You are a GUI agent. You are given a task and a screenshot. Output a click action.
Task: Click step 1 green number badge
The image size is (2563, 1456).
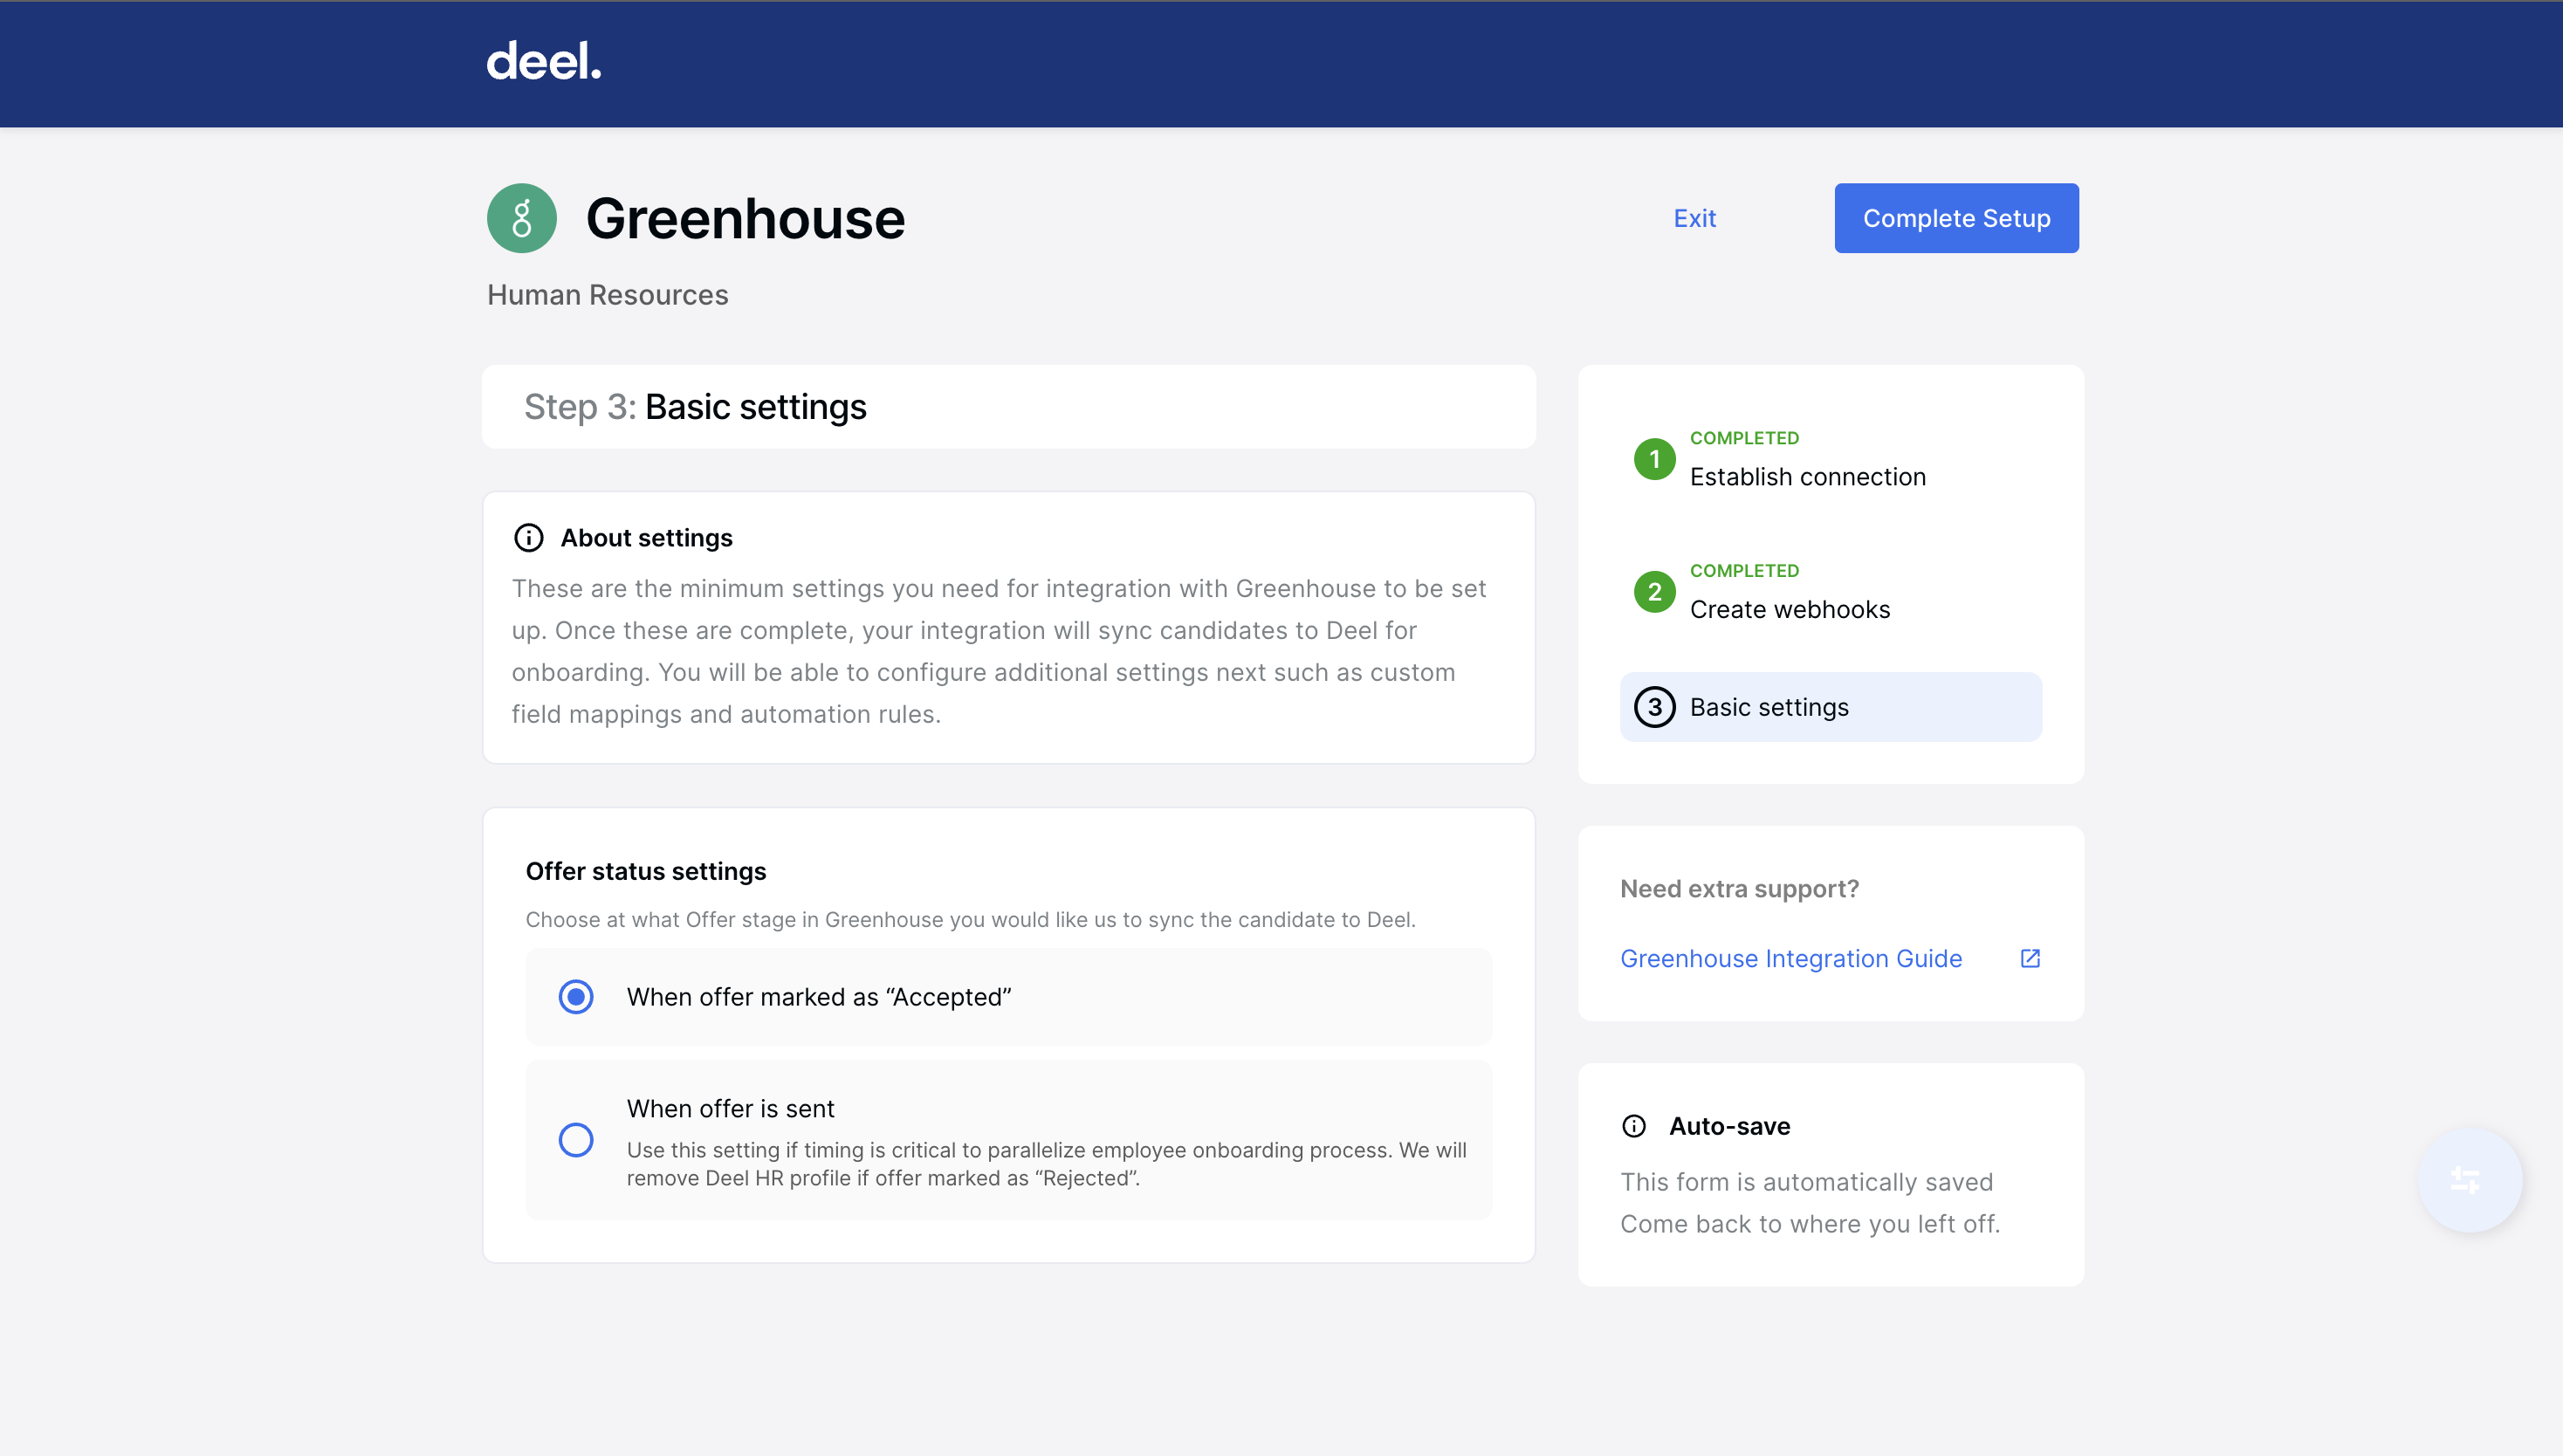tap(1654, 459)
